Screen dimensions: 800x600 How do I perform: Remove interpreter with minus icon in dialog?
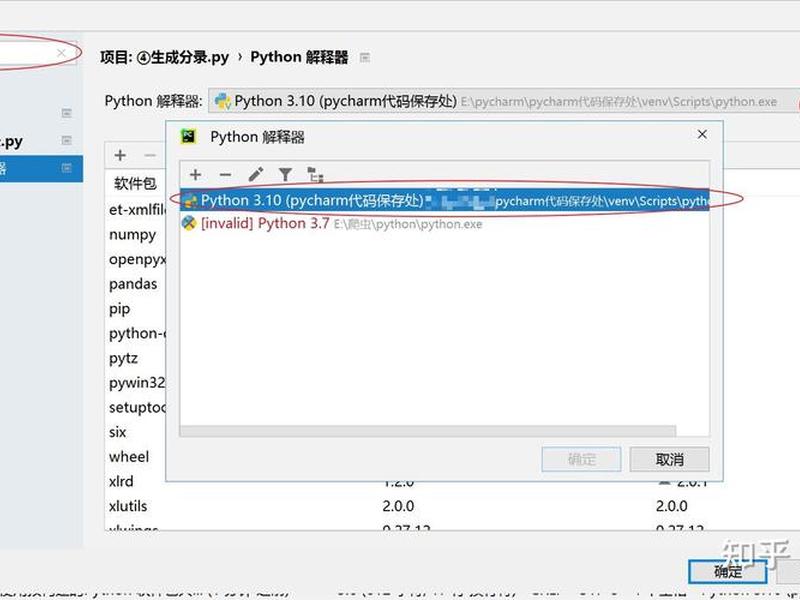click(225, 175)
